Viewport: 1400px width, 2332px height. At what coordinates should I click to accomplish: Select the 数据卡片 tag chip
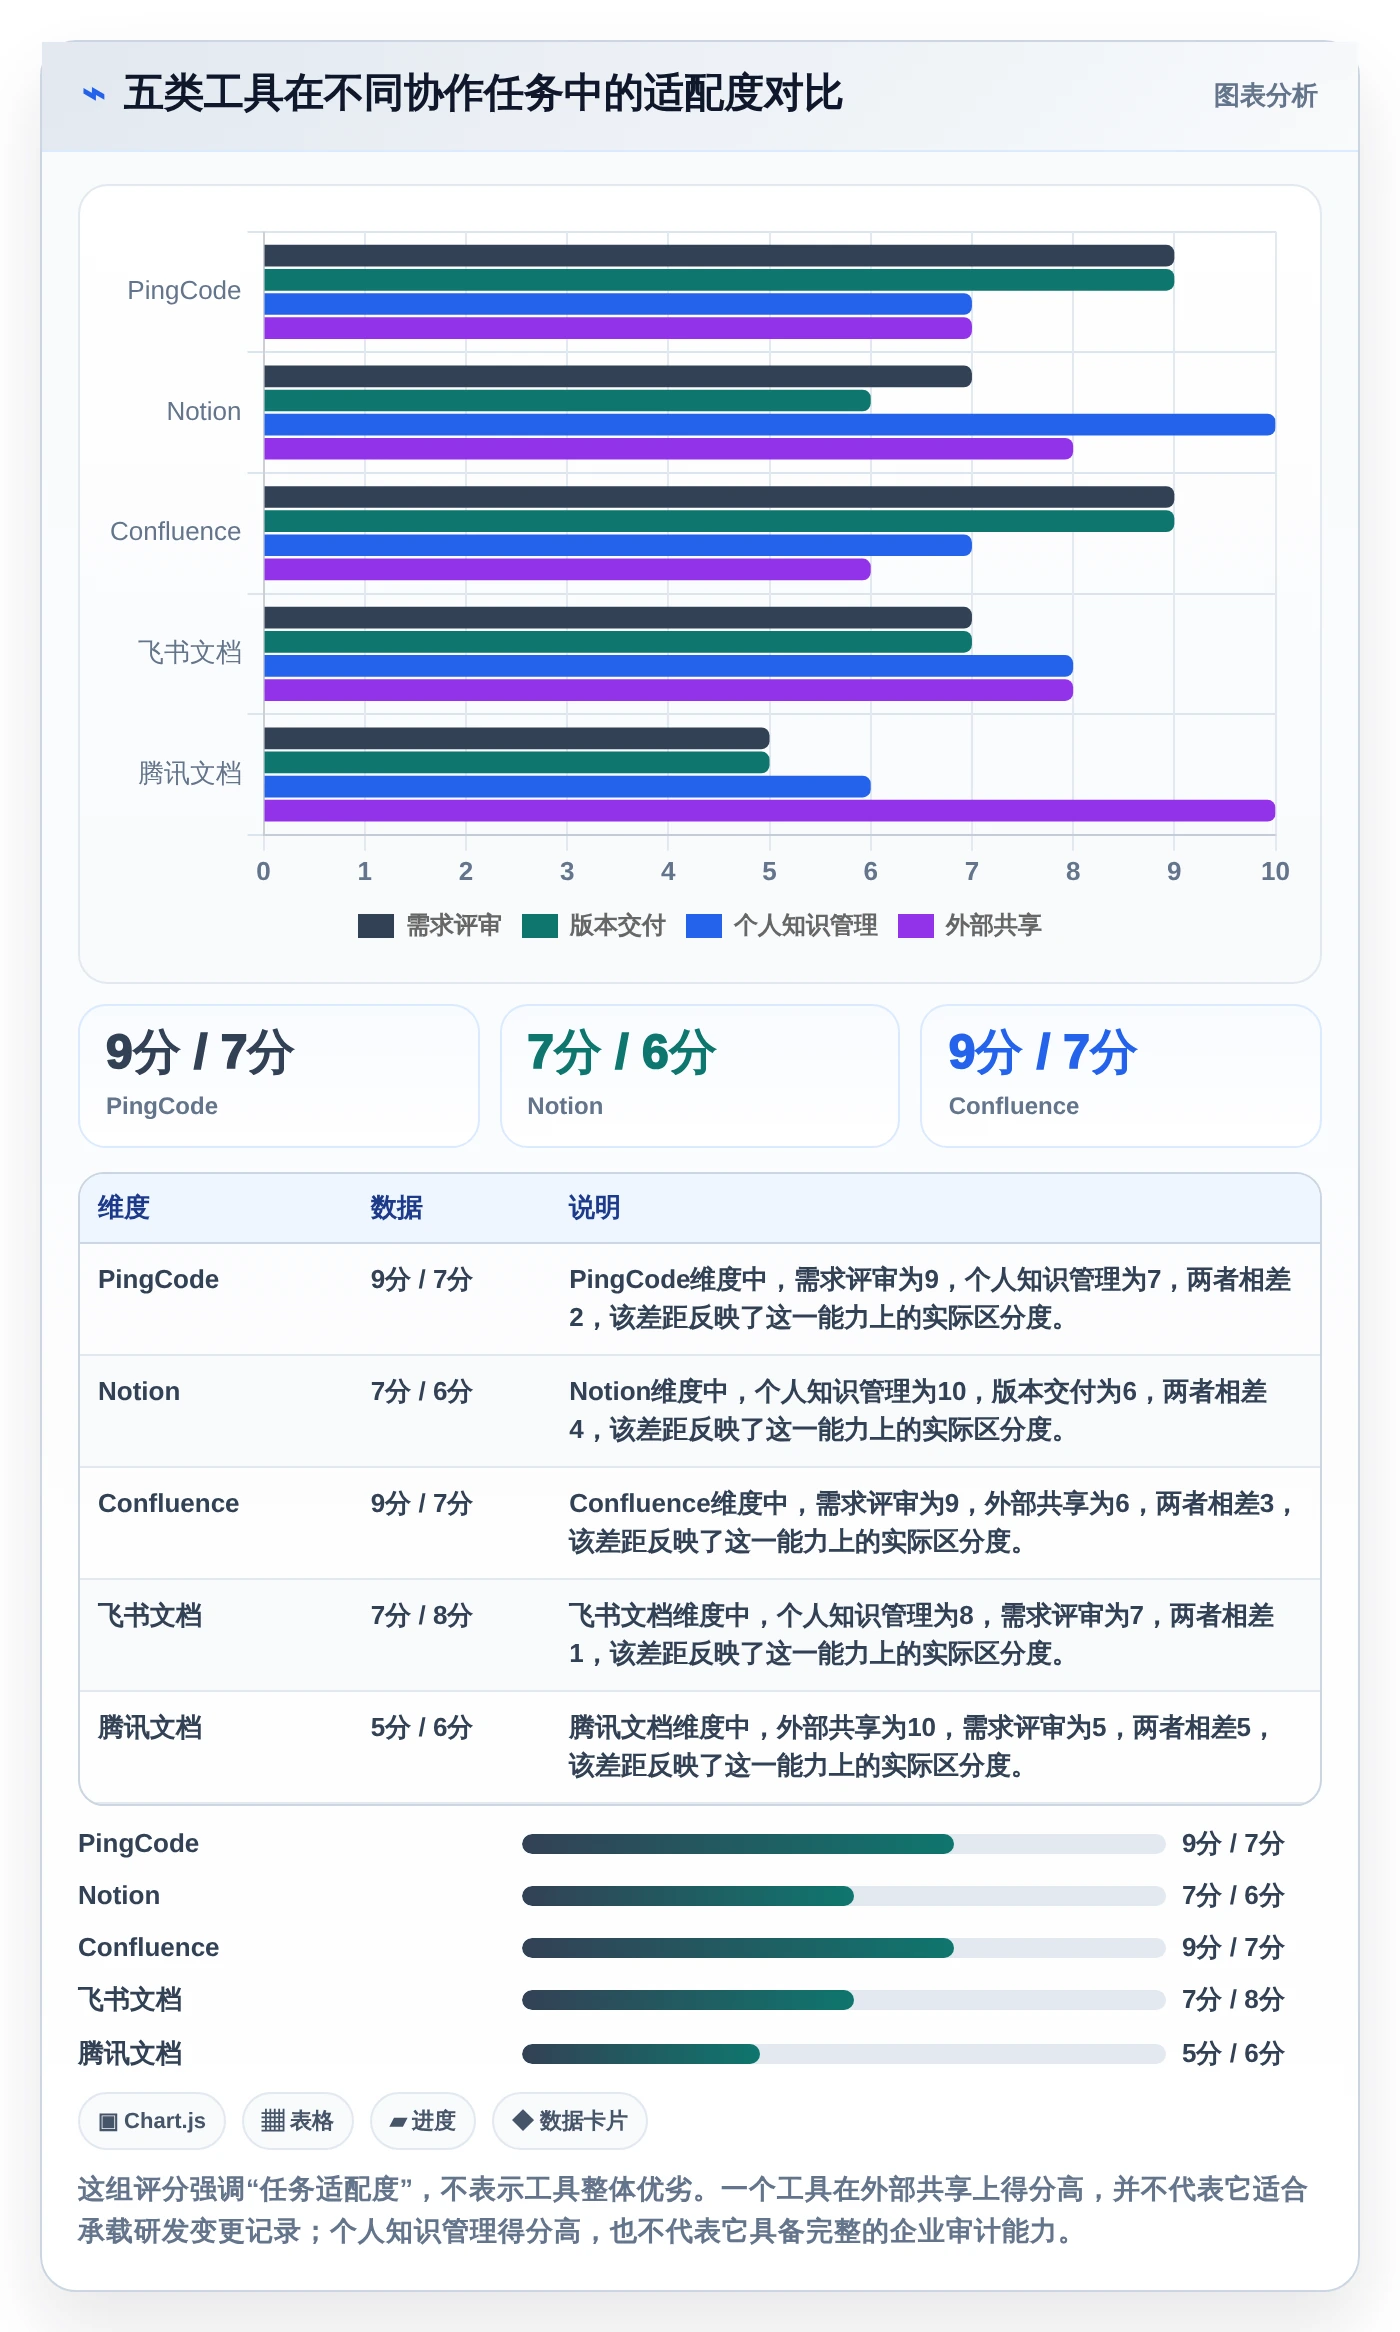pos(570,2121)
